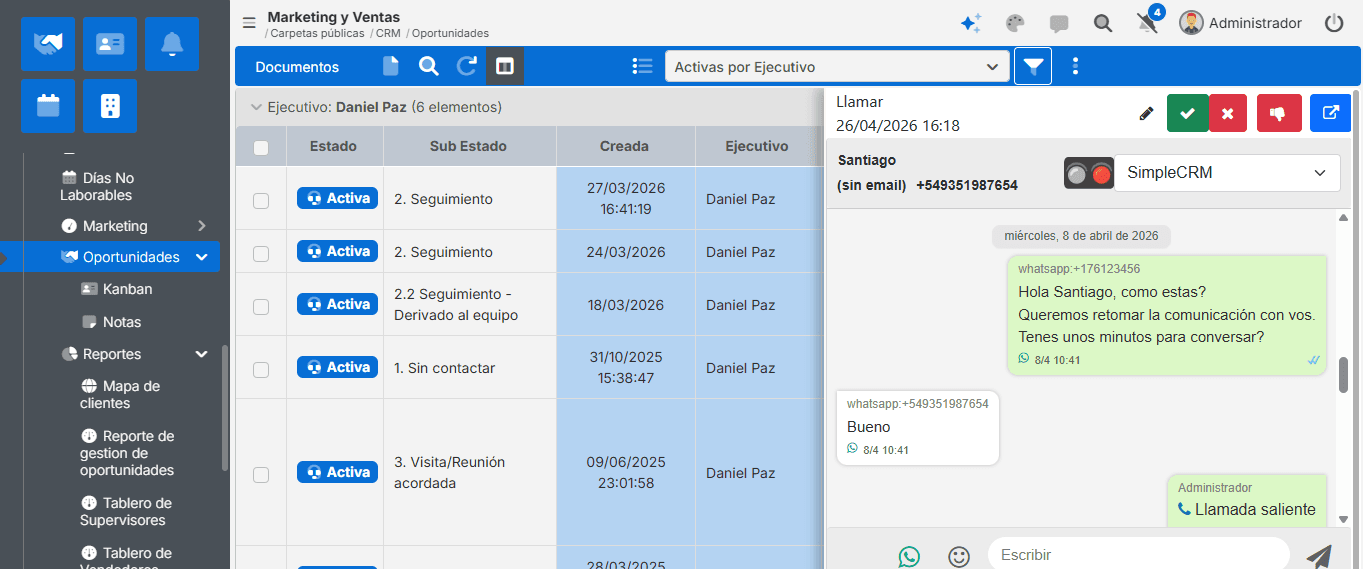Image resolution: width=1363 pixels, height=569 pixels.
Task: Open the bell notifications tile in sidebar
Action: [172, 44]
